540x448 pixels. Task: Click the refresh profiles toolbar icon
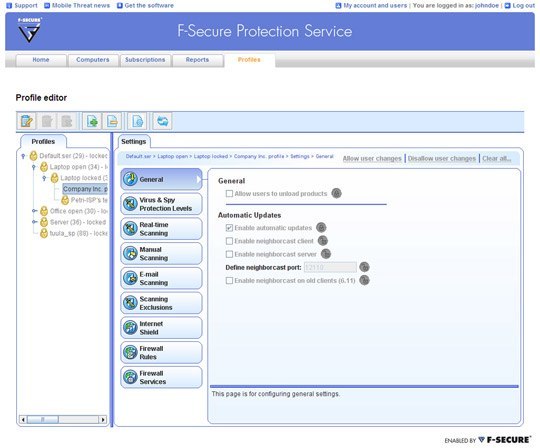click(x=163, y=121)
